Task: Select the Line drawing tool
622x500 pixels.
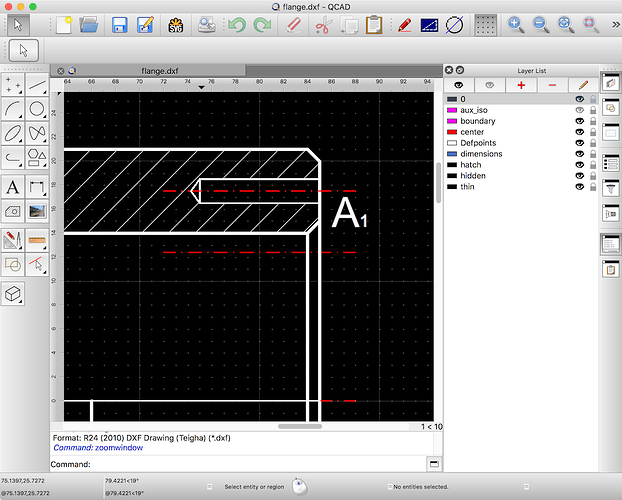Action: point(37,85)
